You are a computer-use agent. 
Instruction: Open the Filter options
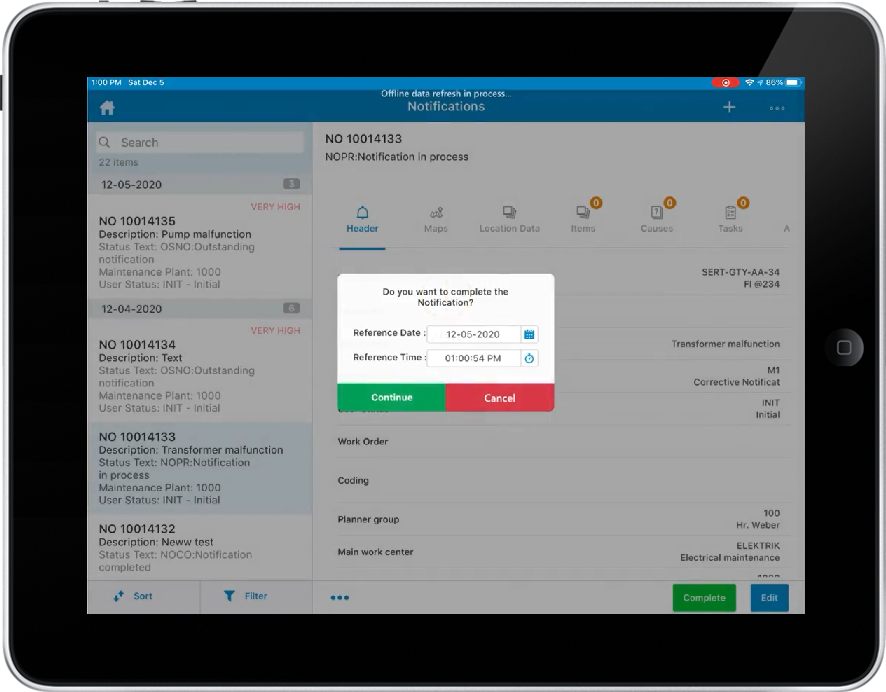[x=246, y=596]
